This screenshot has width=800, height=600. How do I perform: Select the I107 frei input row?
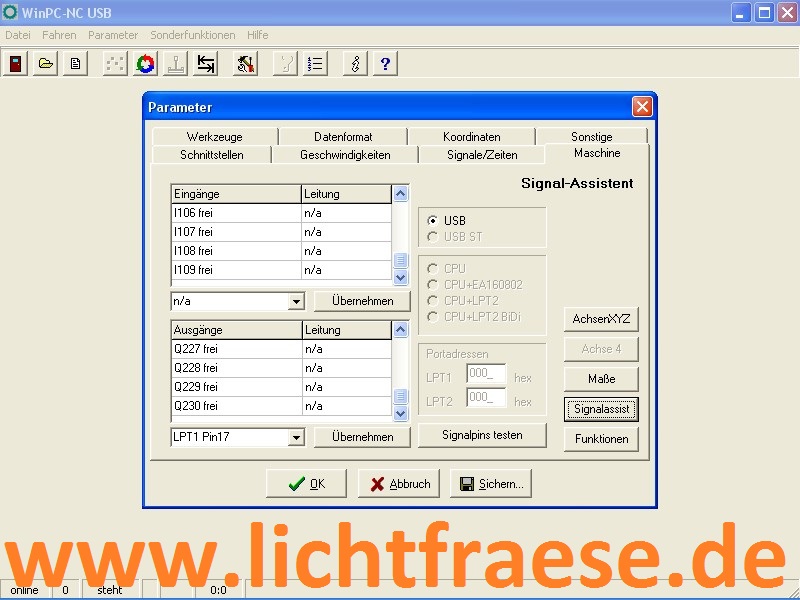coord(282,232)
